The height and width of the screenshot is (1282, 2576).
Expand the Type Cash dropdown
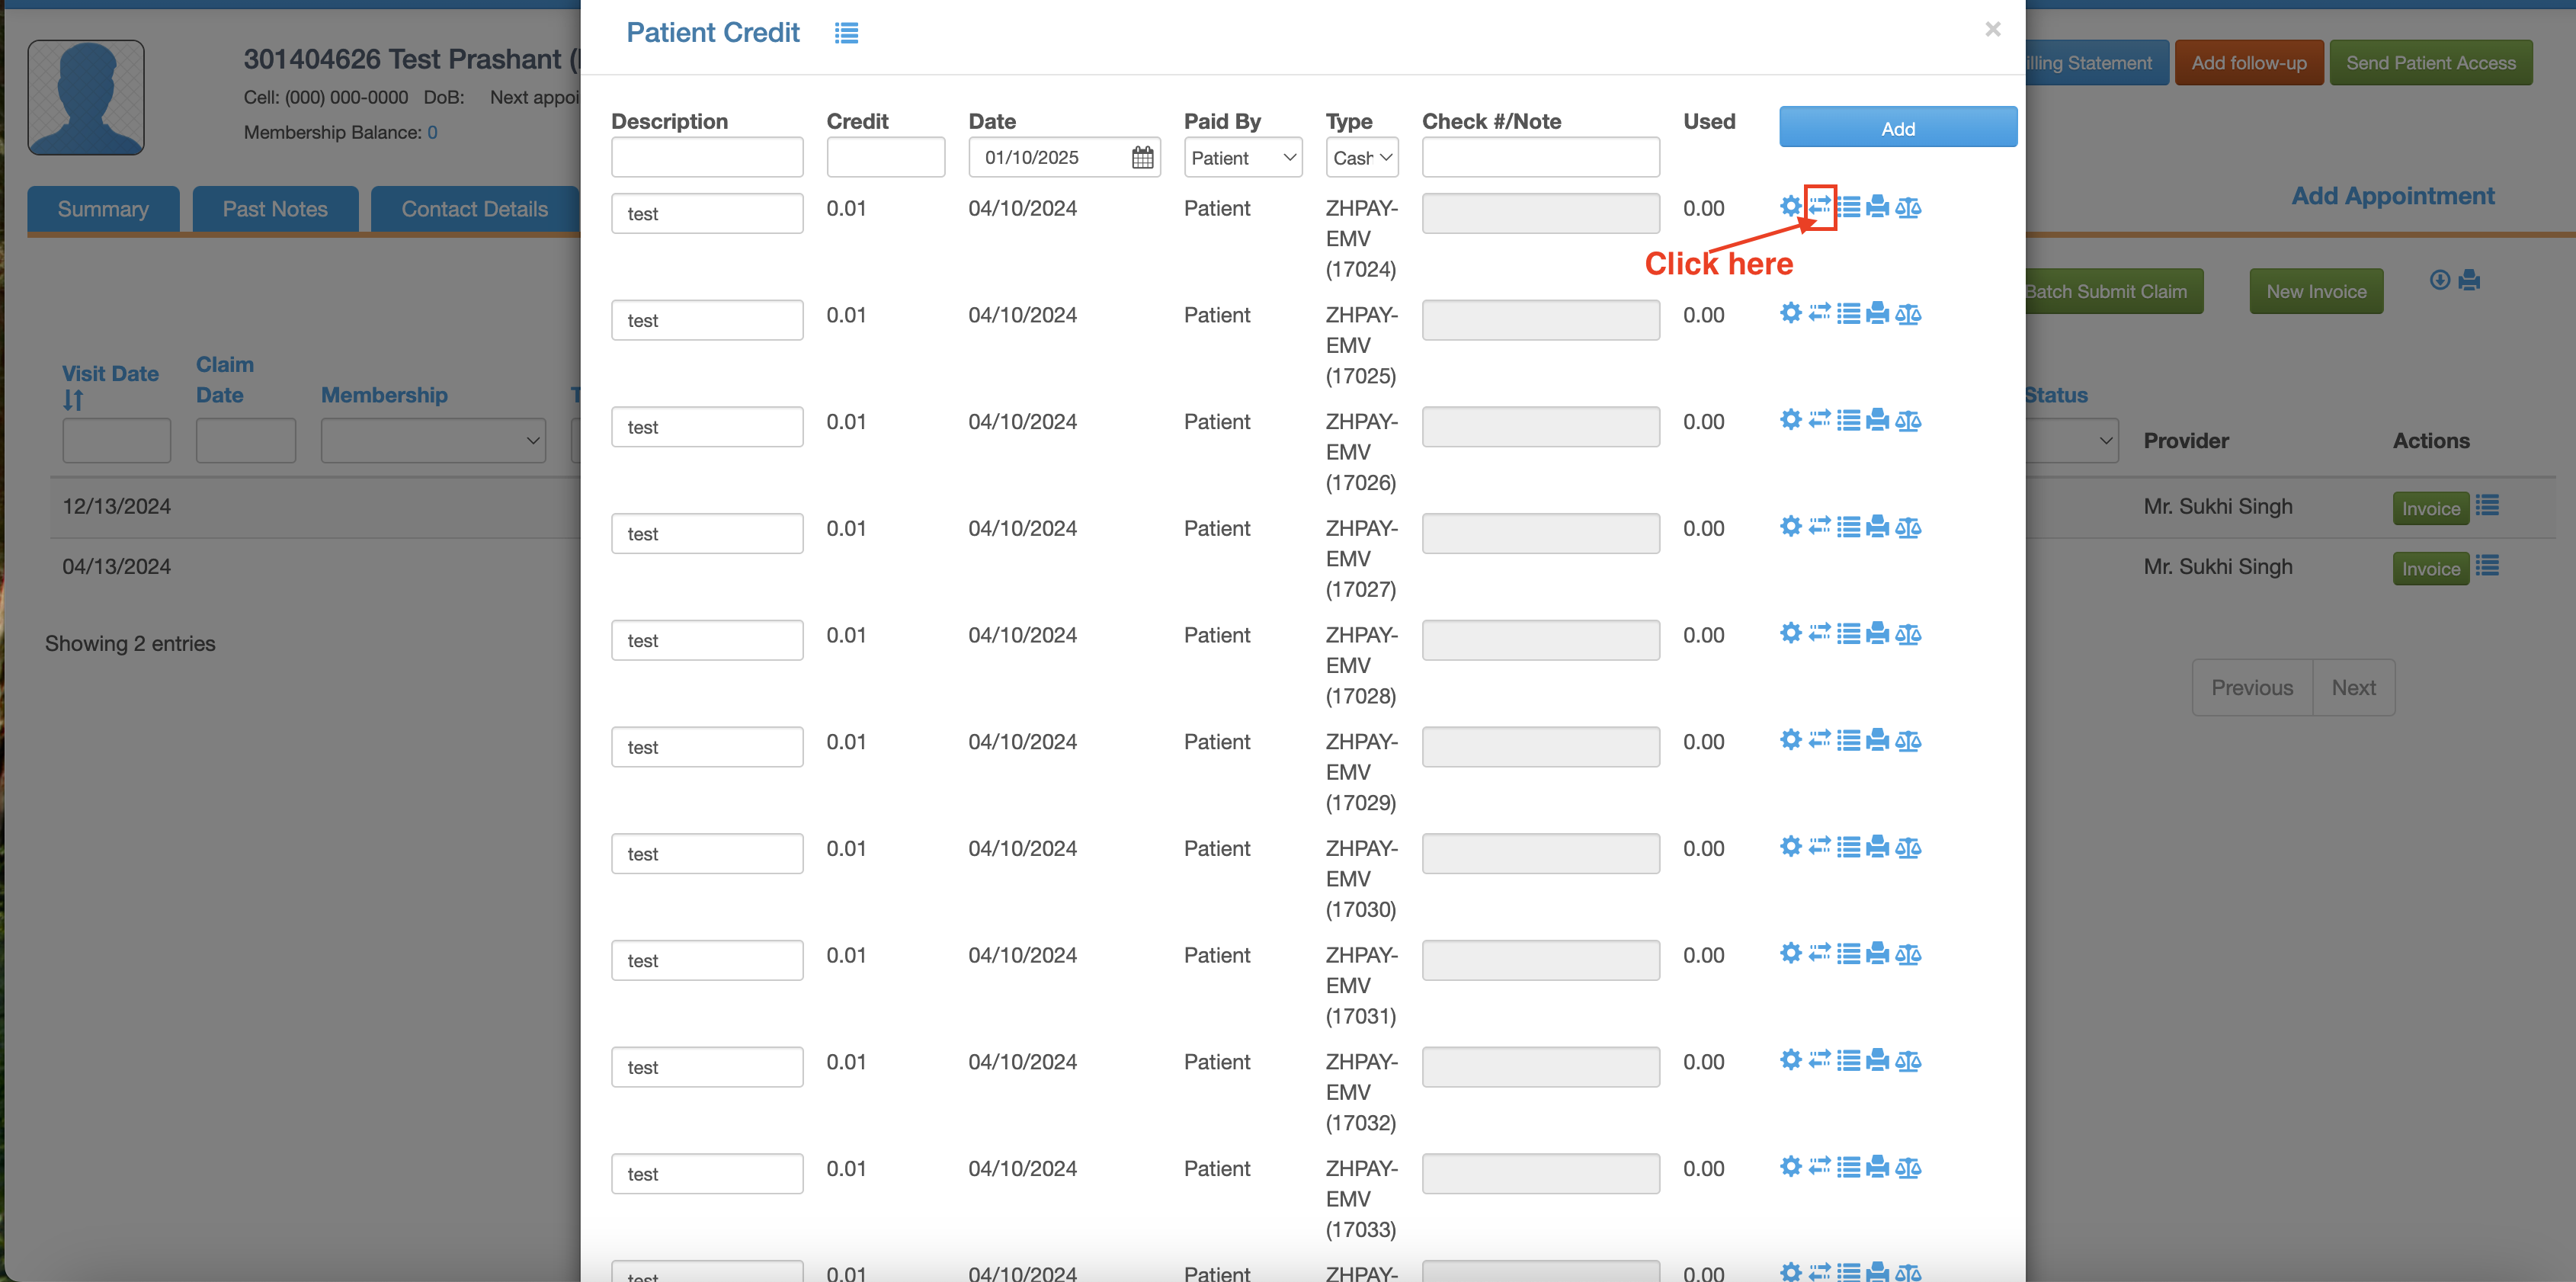pos(1362,157)
